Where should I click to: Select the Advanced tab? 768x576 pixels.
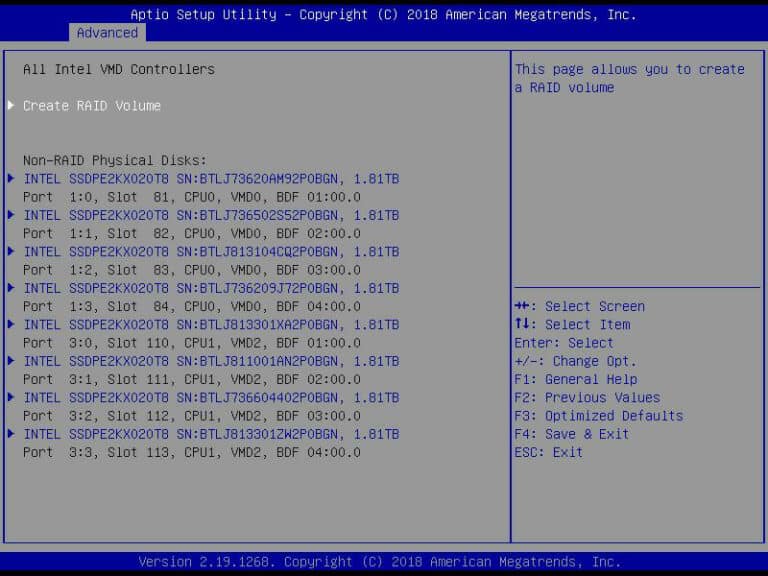(x=107, y=33)
